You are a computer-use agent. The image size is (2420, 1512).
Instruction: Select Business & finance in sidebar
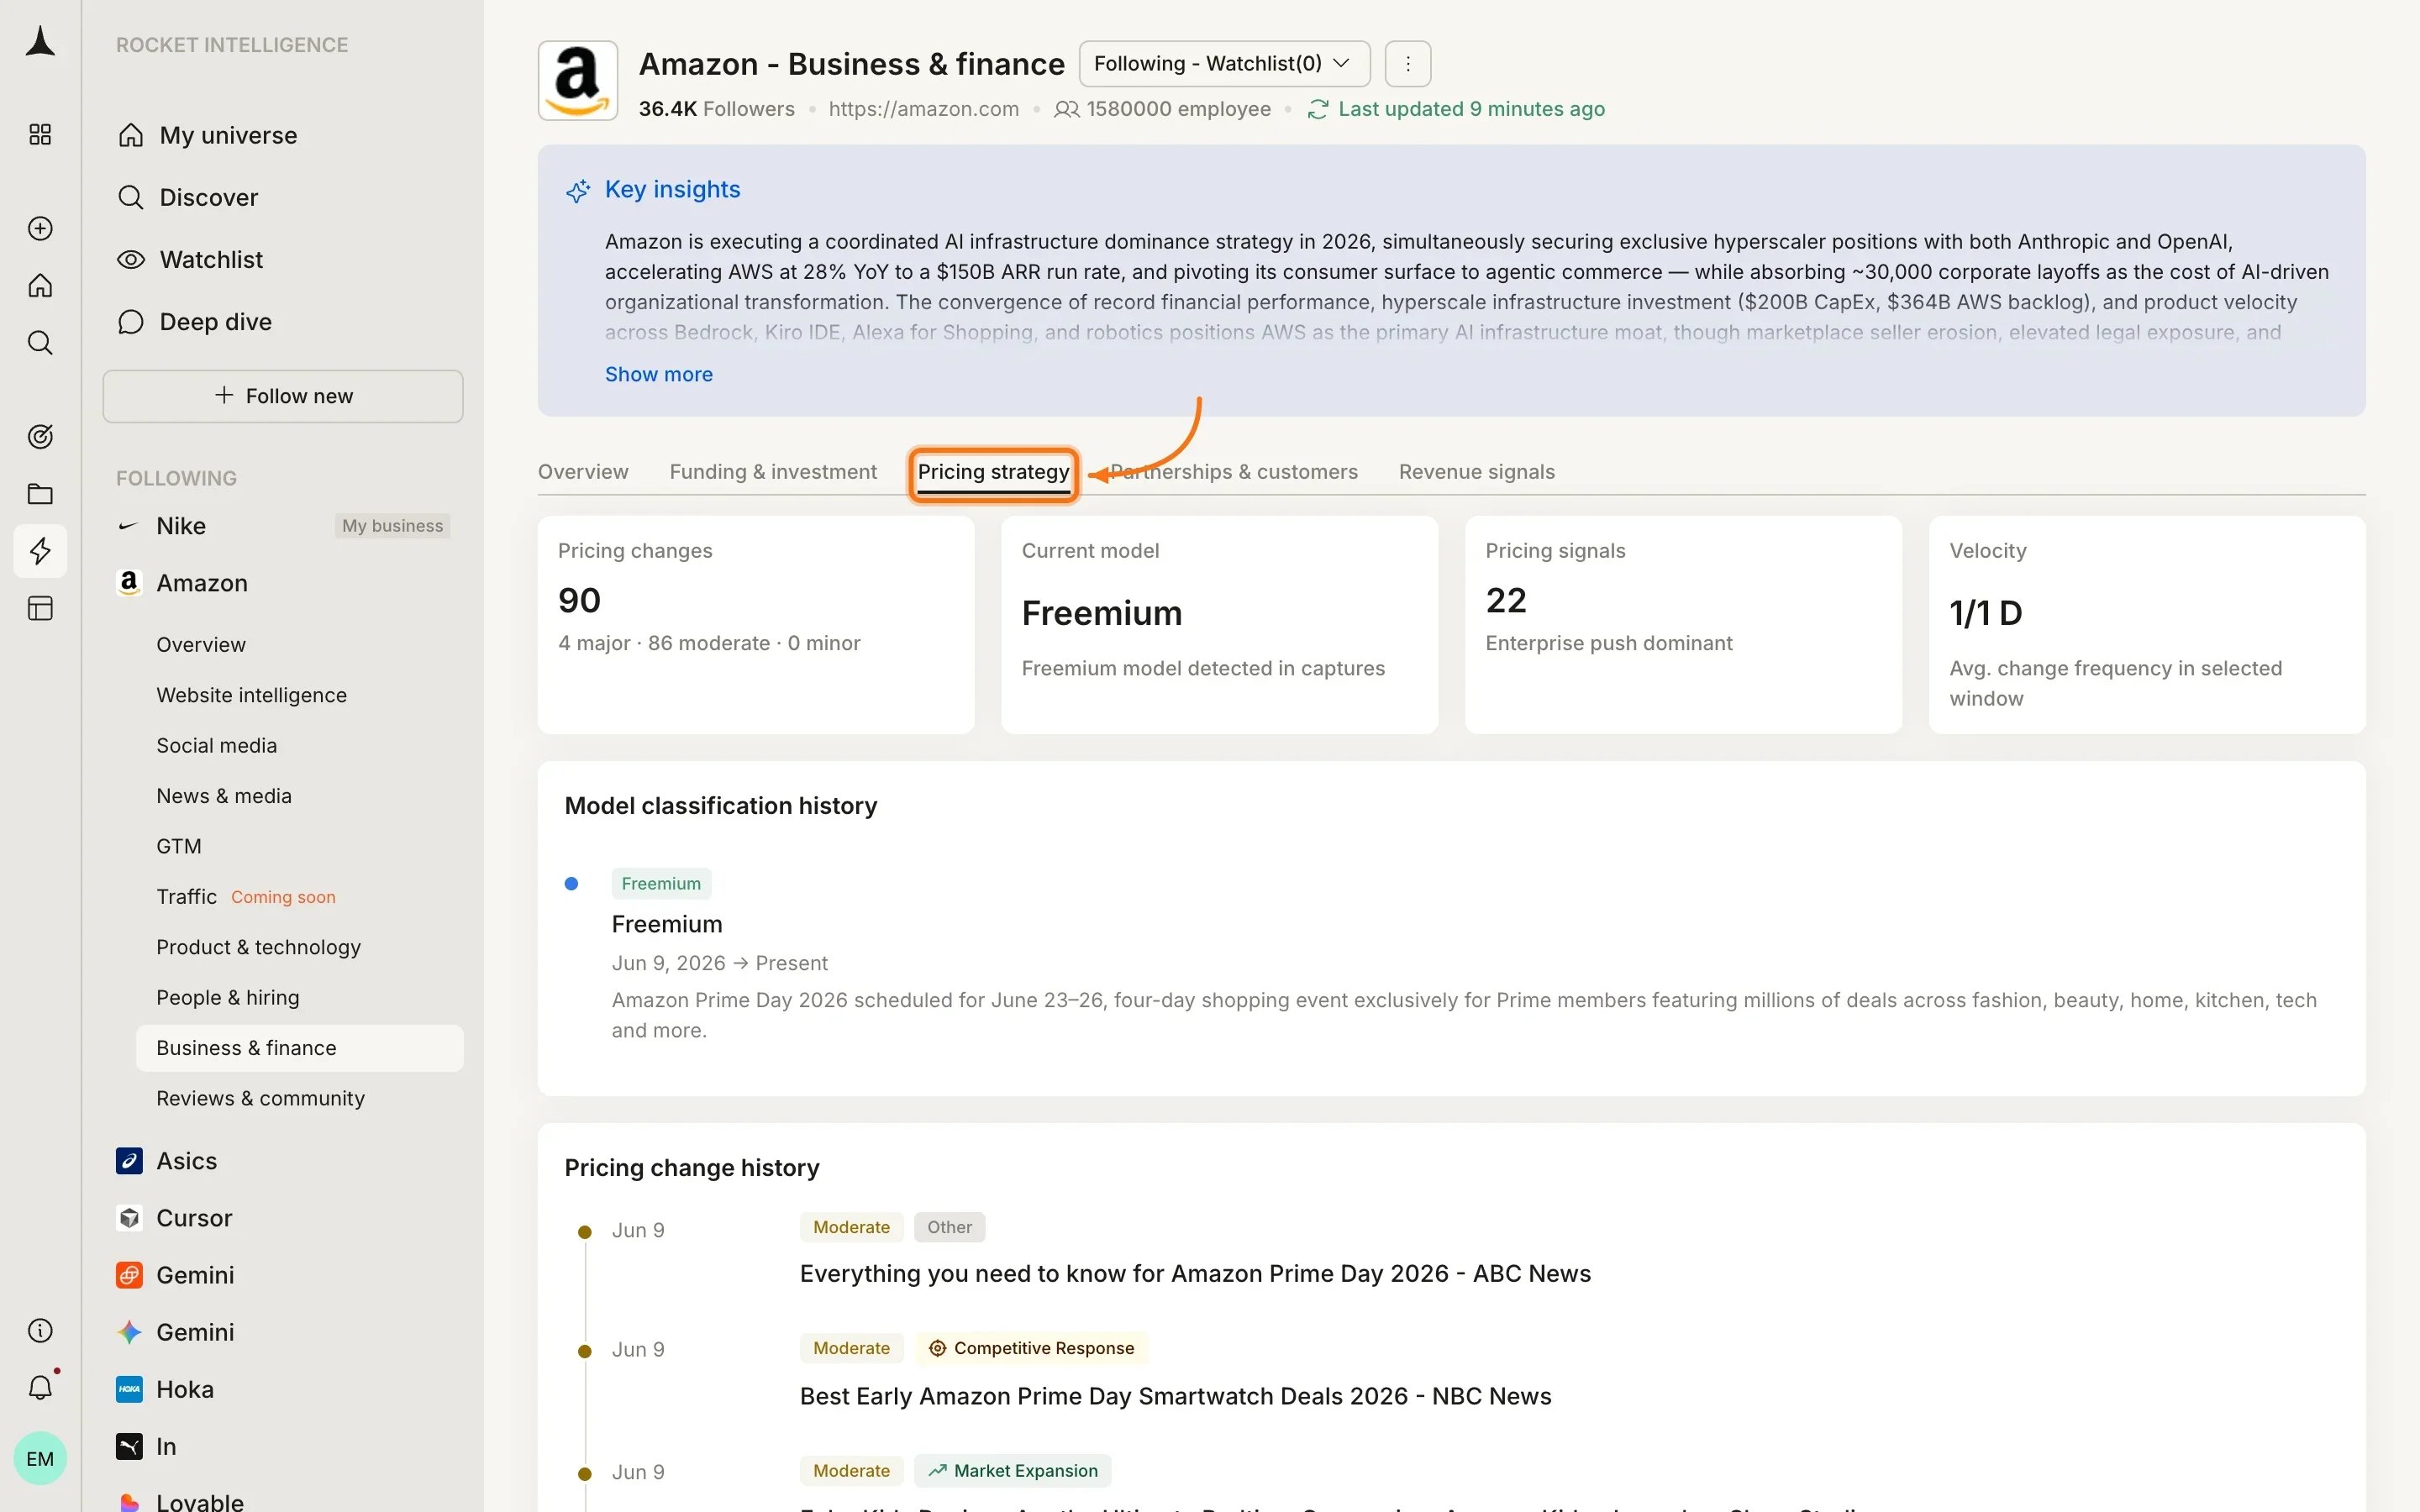click(300, 1048)
